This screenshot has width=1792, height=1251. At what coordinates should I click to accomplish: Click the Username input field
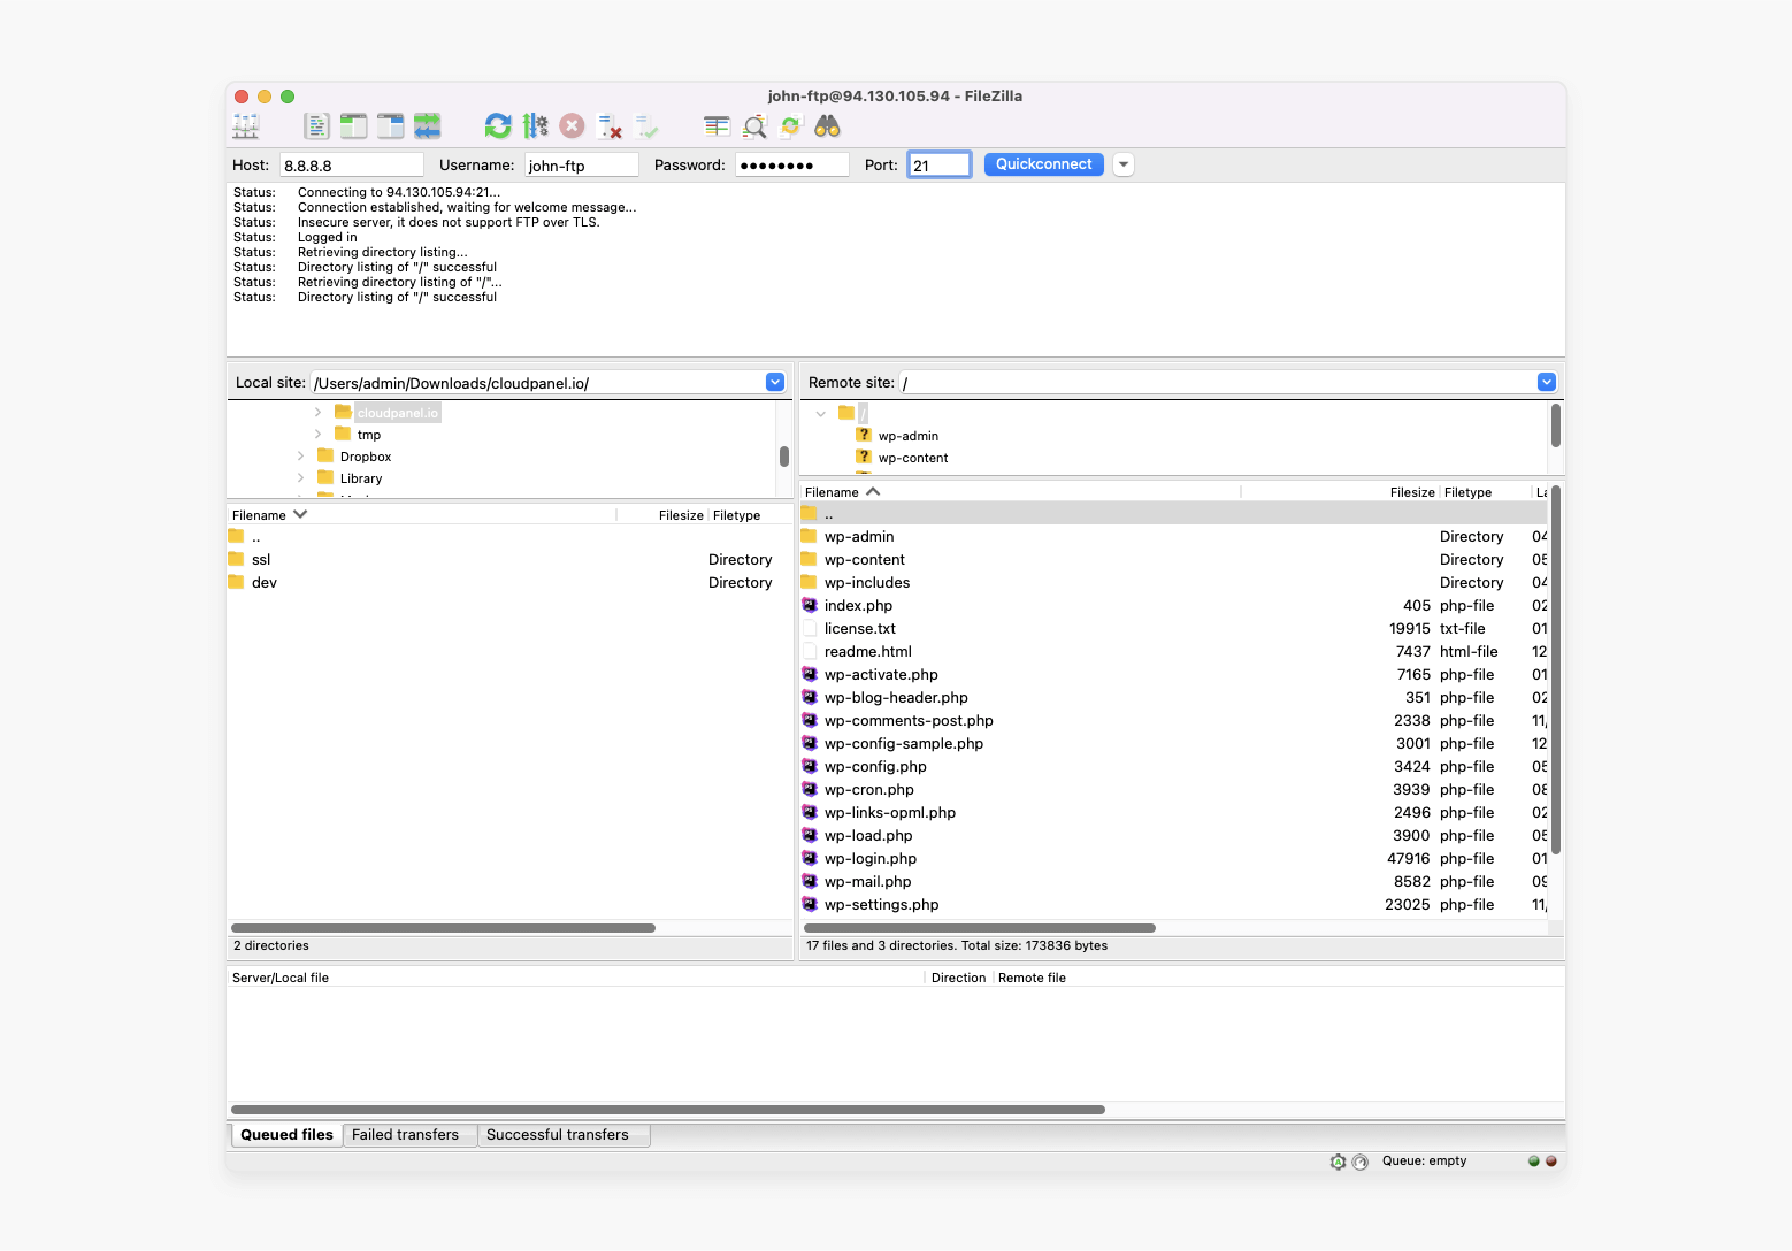[581, 165]
